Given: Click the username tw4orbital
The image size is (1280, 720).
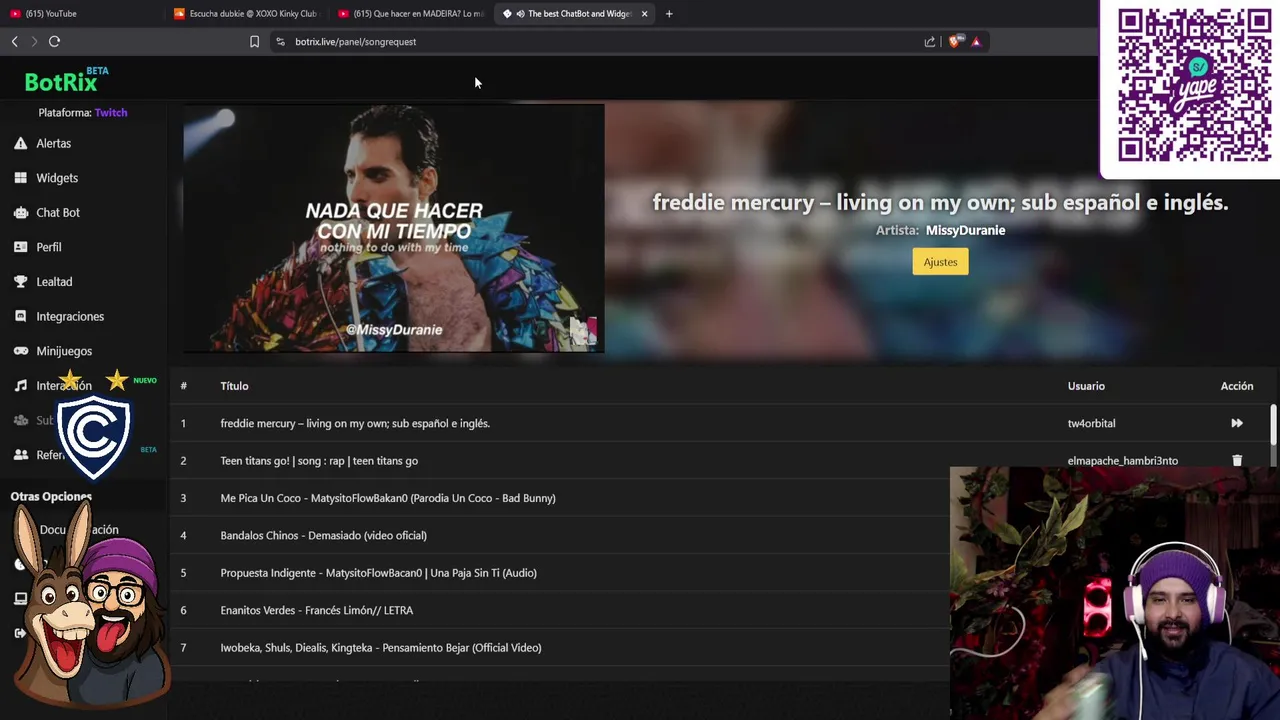Looking at the screenshot, I should click(x=1091, y=423).
